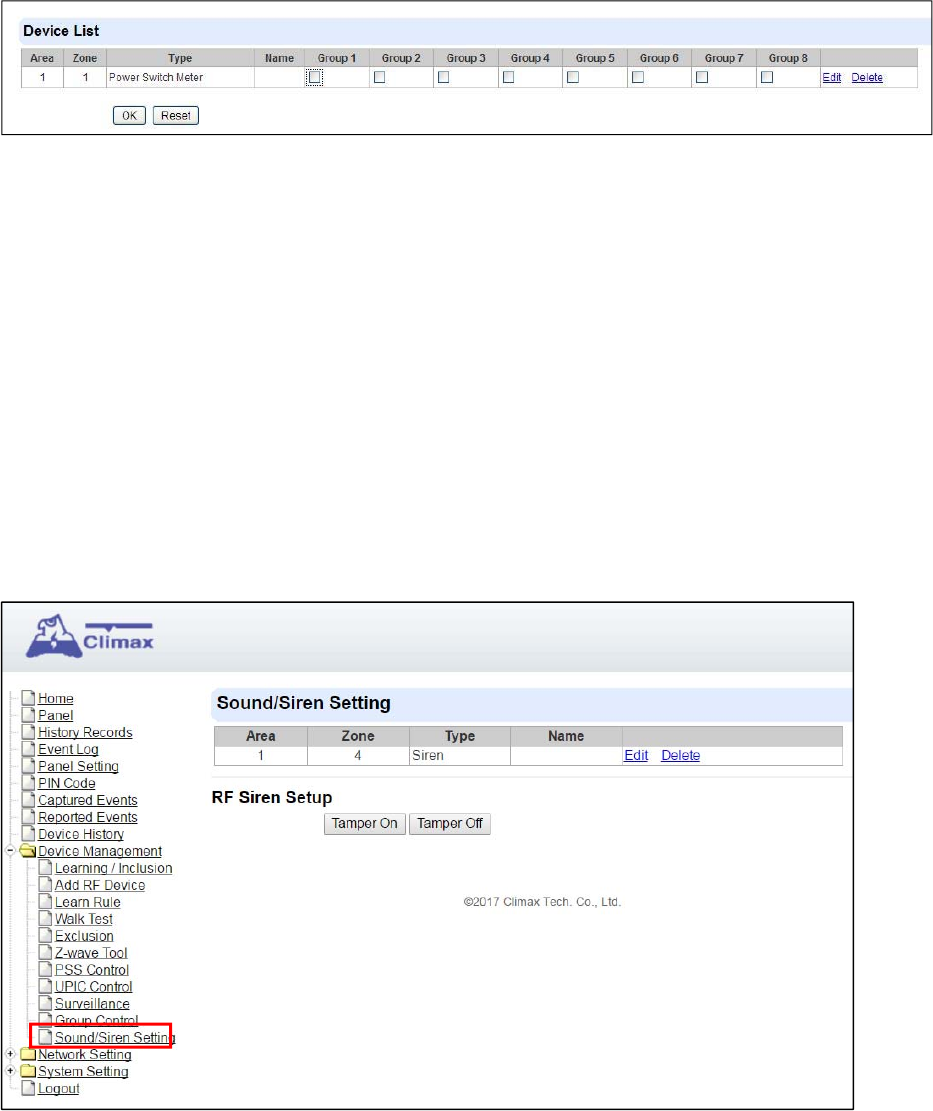This screenshot has height=1111, width=933.
Task: Click the Learn Rule page icon
Action: coord(45,902)
